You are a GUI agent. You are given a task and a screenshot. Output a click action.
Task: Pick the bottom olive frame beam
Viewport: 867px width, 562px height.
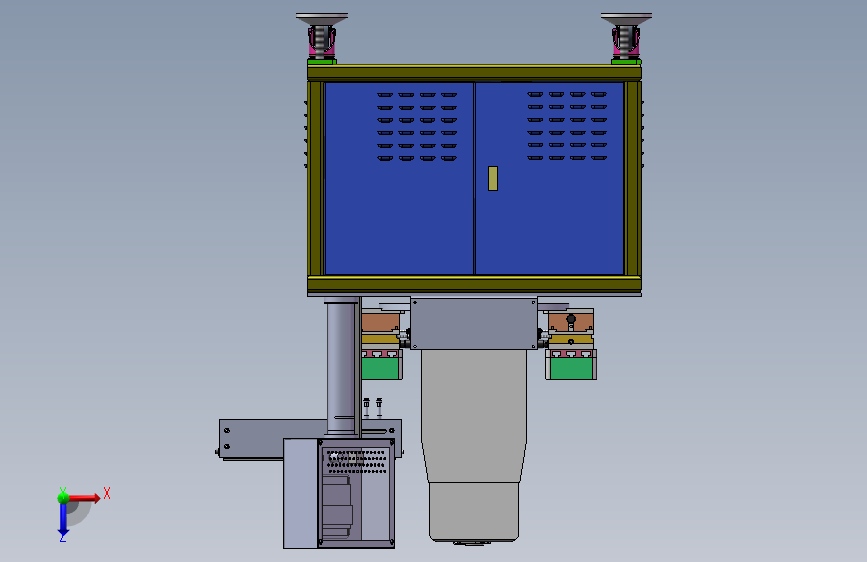pos(474,284)
